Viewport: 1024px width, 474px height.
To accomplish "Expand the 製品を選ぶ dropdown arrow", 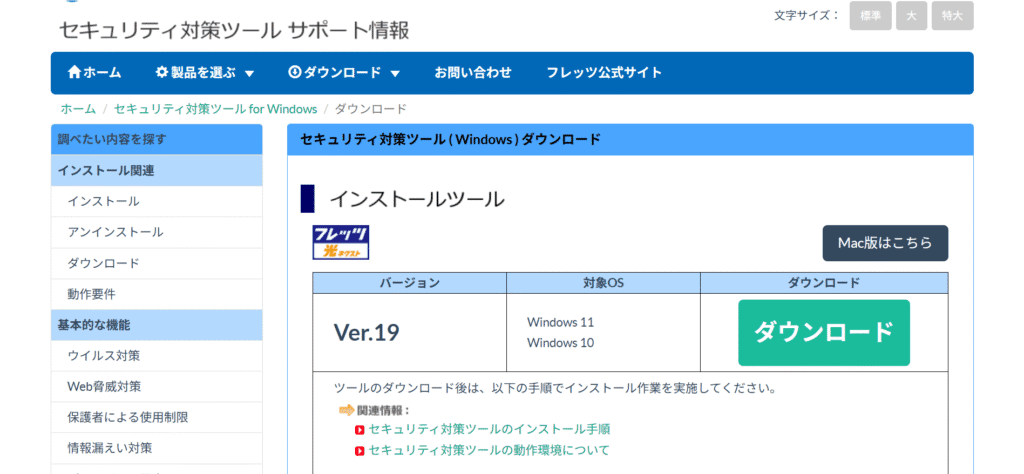I will pyautogui.click(x=249, y=74).
